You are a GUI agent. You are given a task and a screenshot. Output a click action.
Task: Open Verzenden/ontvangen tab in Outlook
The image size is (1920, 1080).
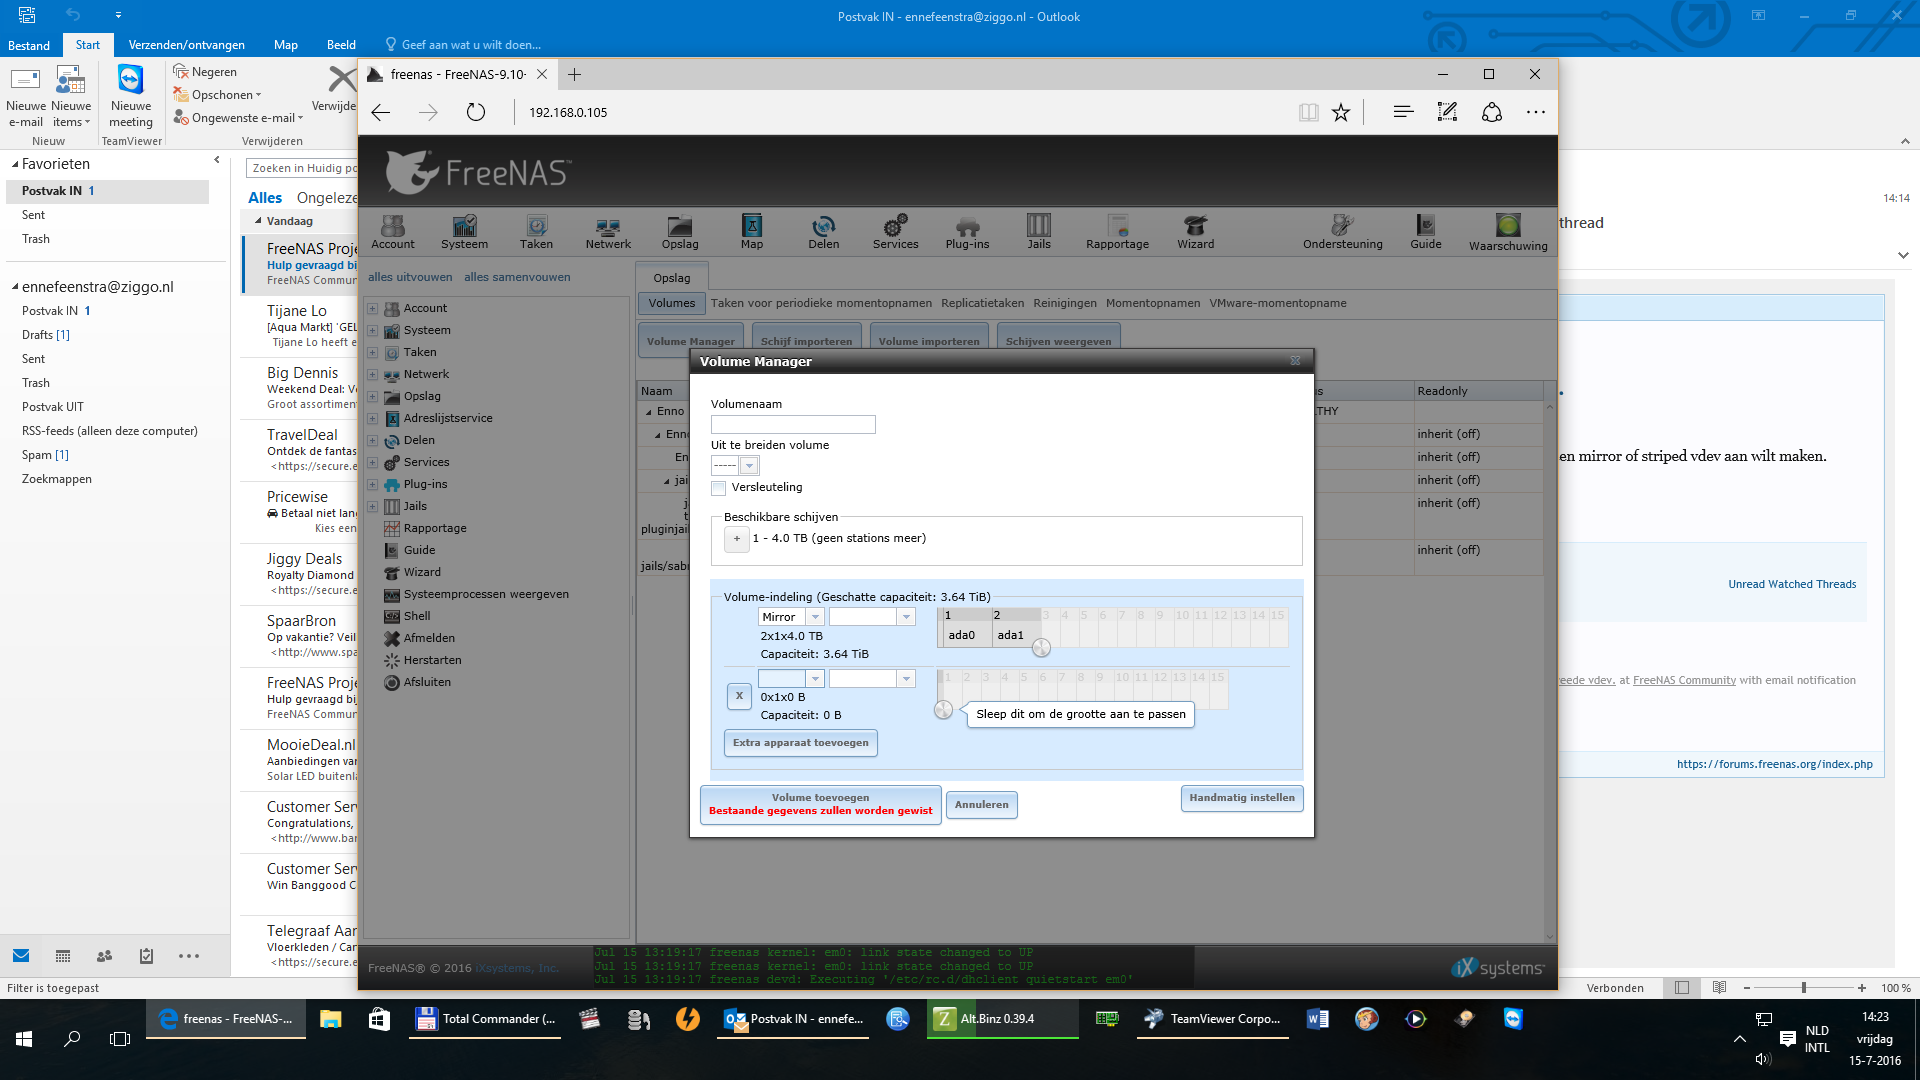point(187,45)
